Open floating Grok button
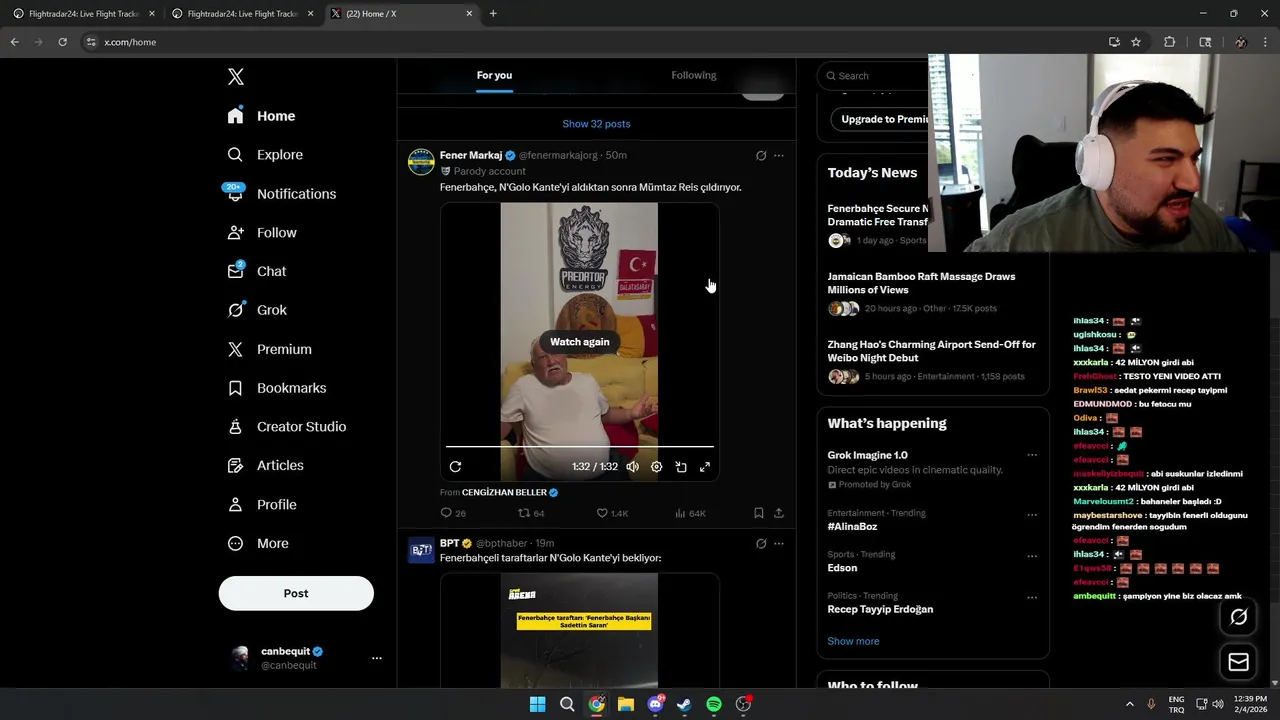The height and width of the screenshot is (720, 1280). 1238,617
